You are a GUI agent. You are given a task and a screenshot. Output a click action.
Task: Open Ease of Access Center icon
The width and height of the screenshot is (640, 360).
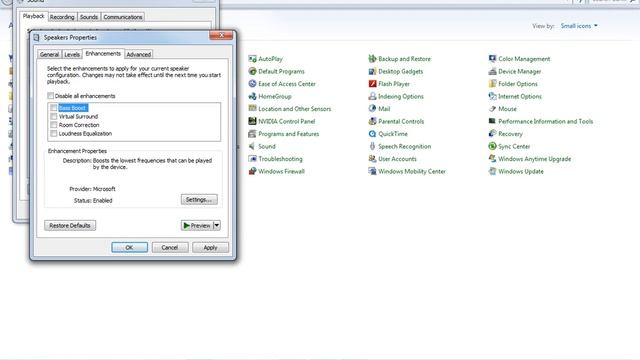coord(252,84)
